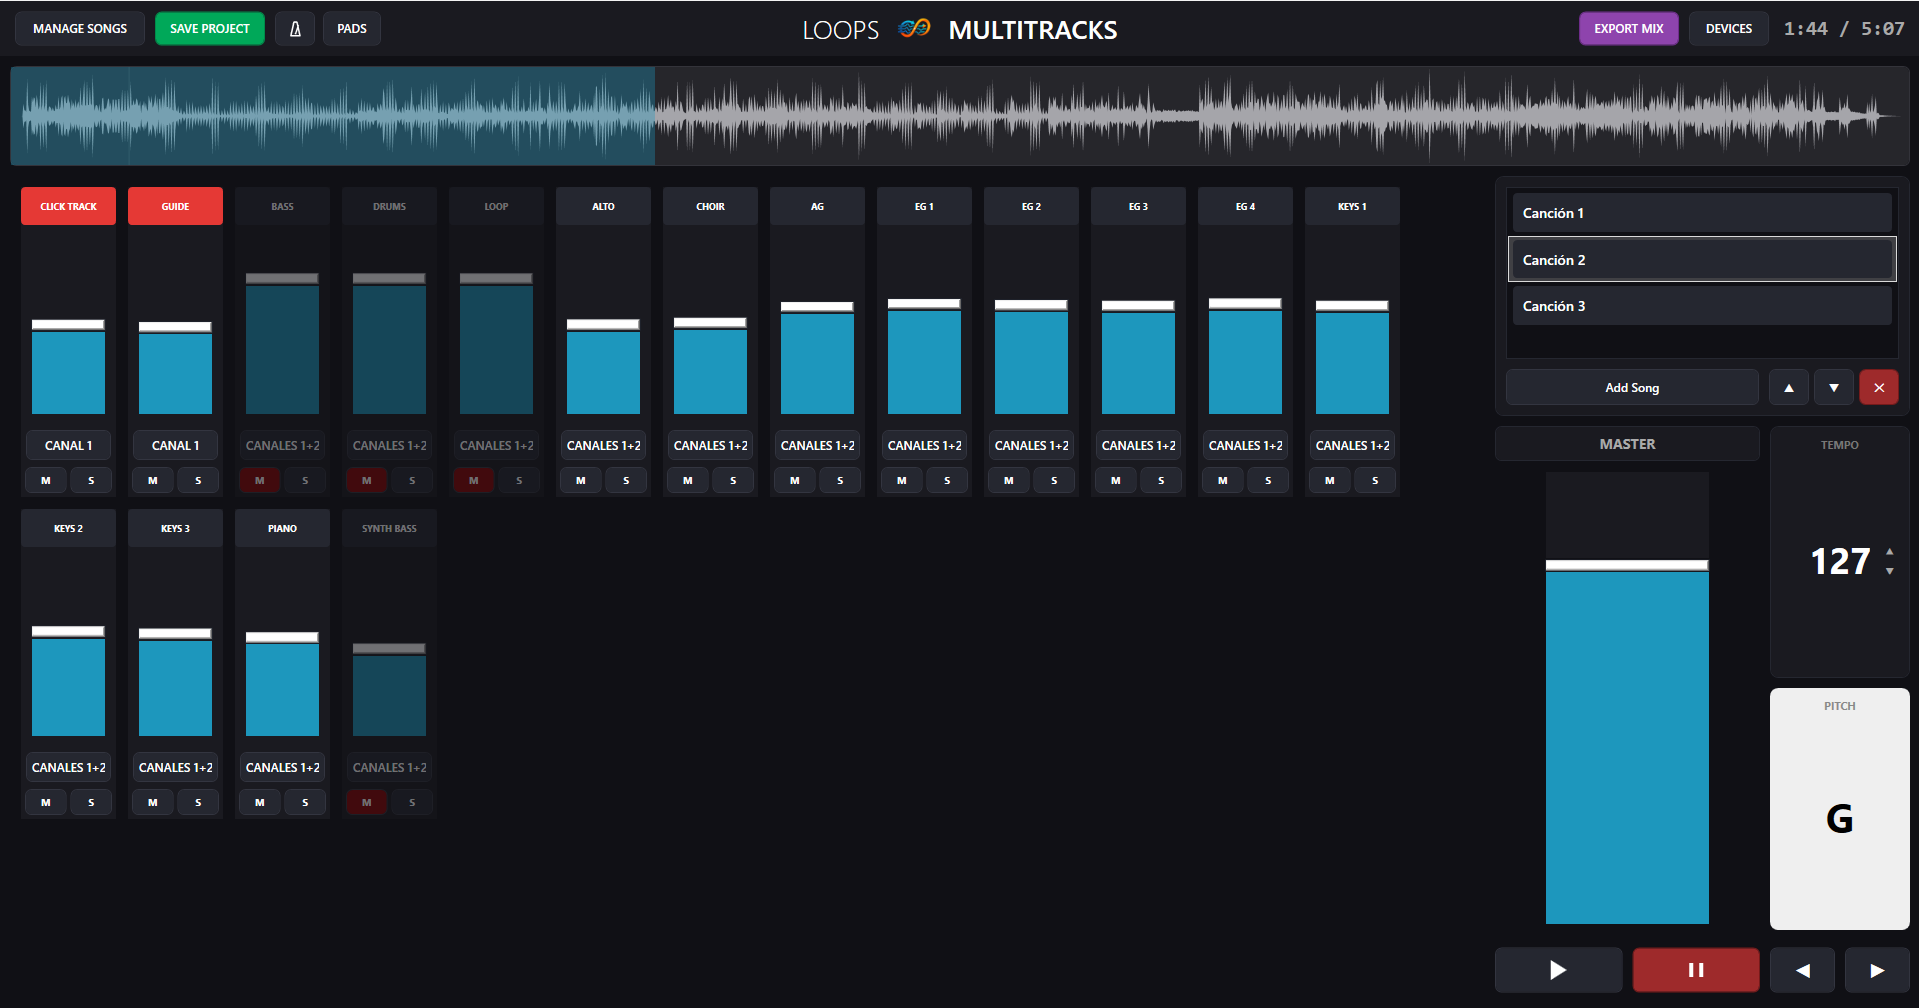Select Canción 1 in the song list

tap(1702, 213)
